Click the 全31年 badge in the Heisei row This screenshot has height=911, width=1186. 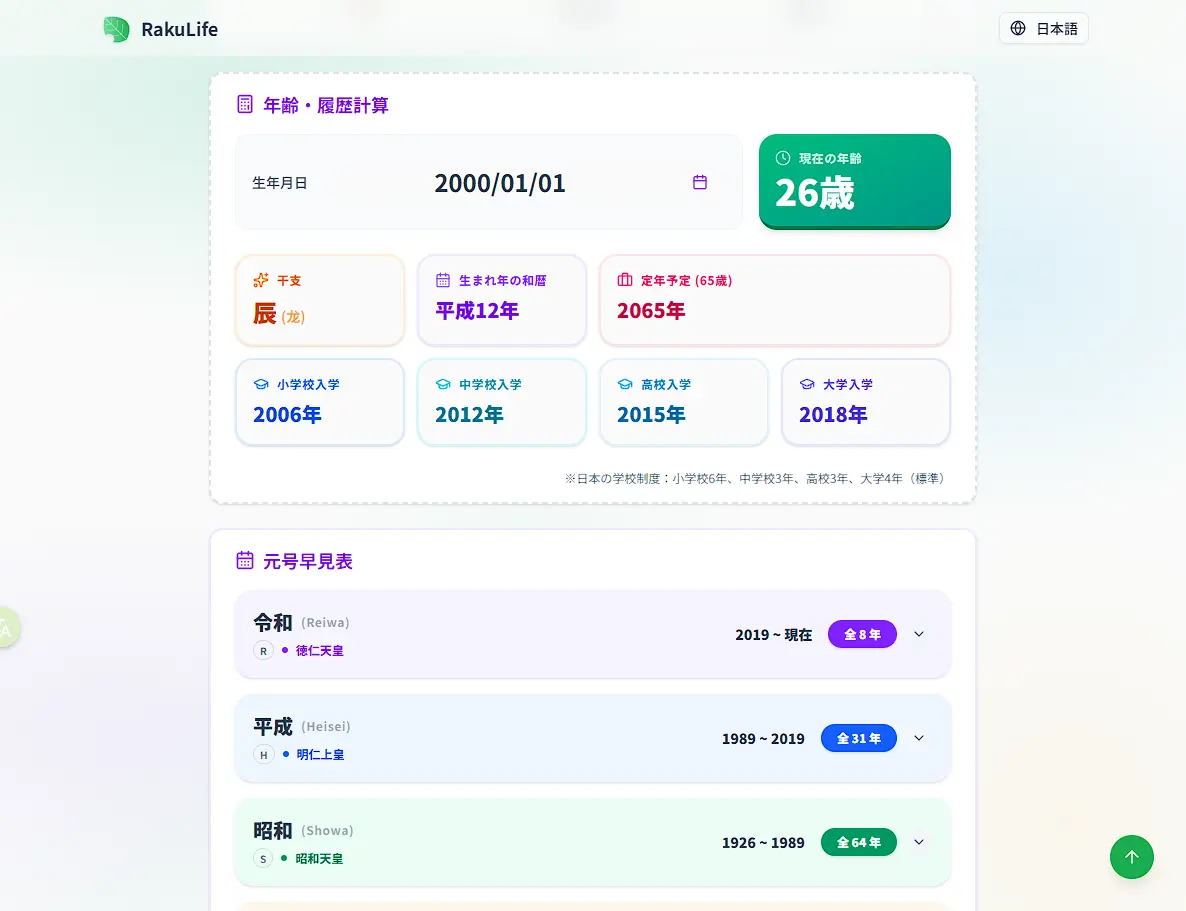(x=858, y=738)
